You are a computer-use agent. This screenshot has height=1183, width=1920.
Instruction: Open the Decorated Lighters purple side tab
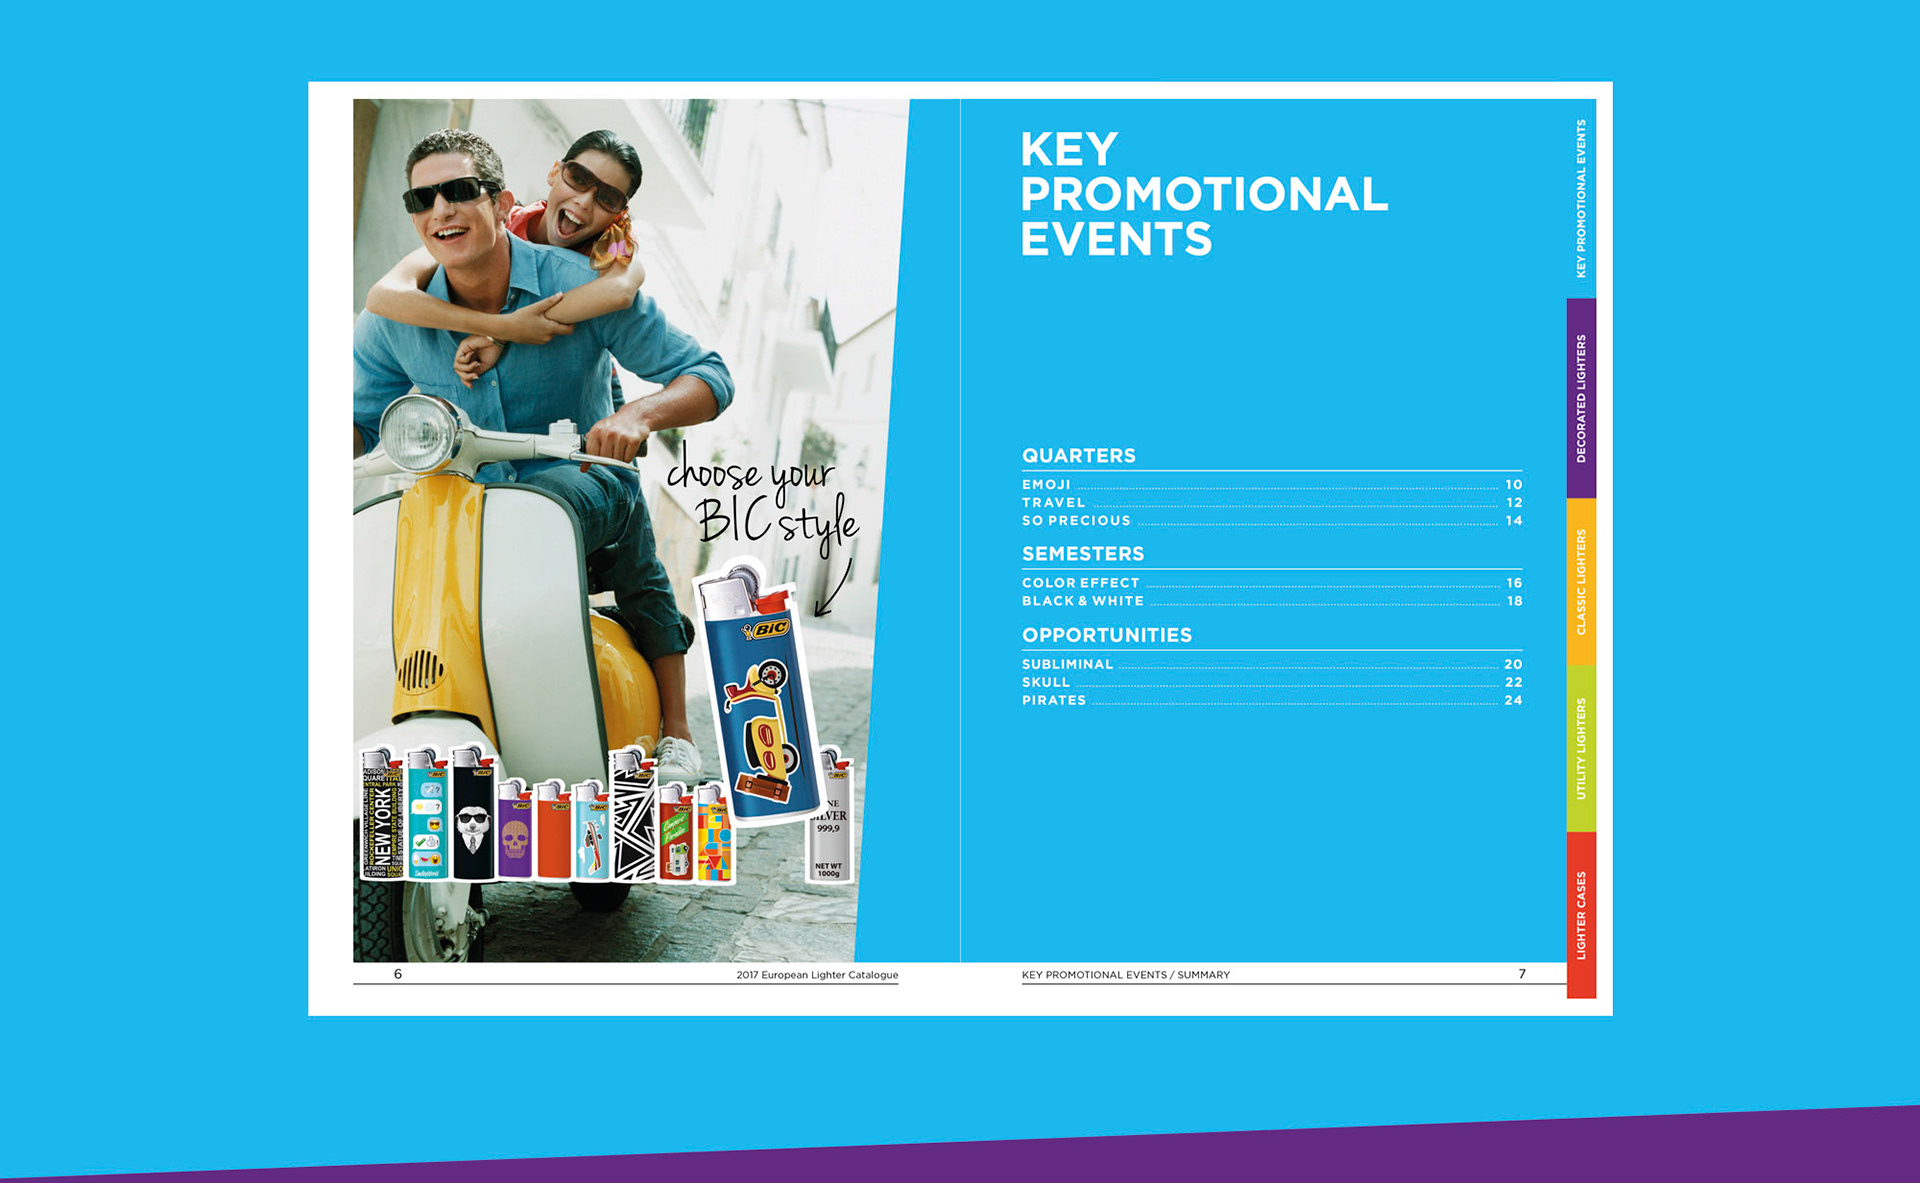pyautogui.click(x=1581, y=398)
